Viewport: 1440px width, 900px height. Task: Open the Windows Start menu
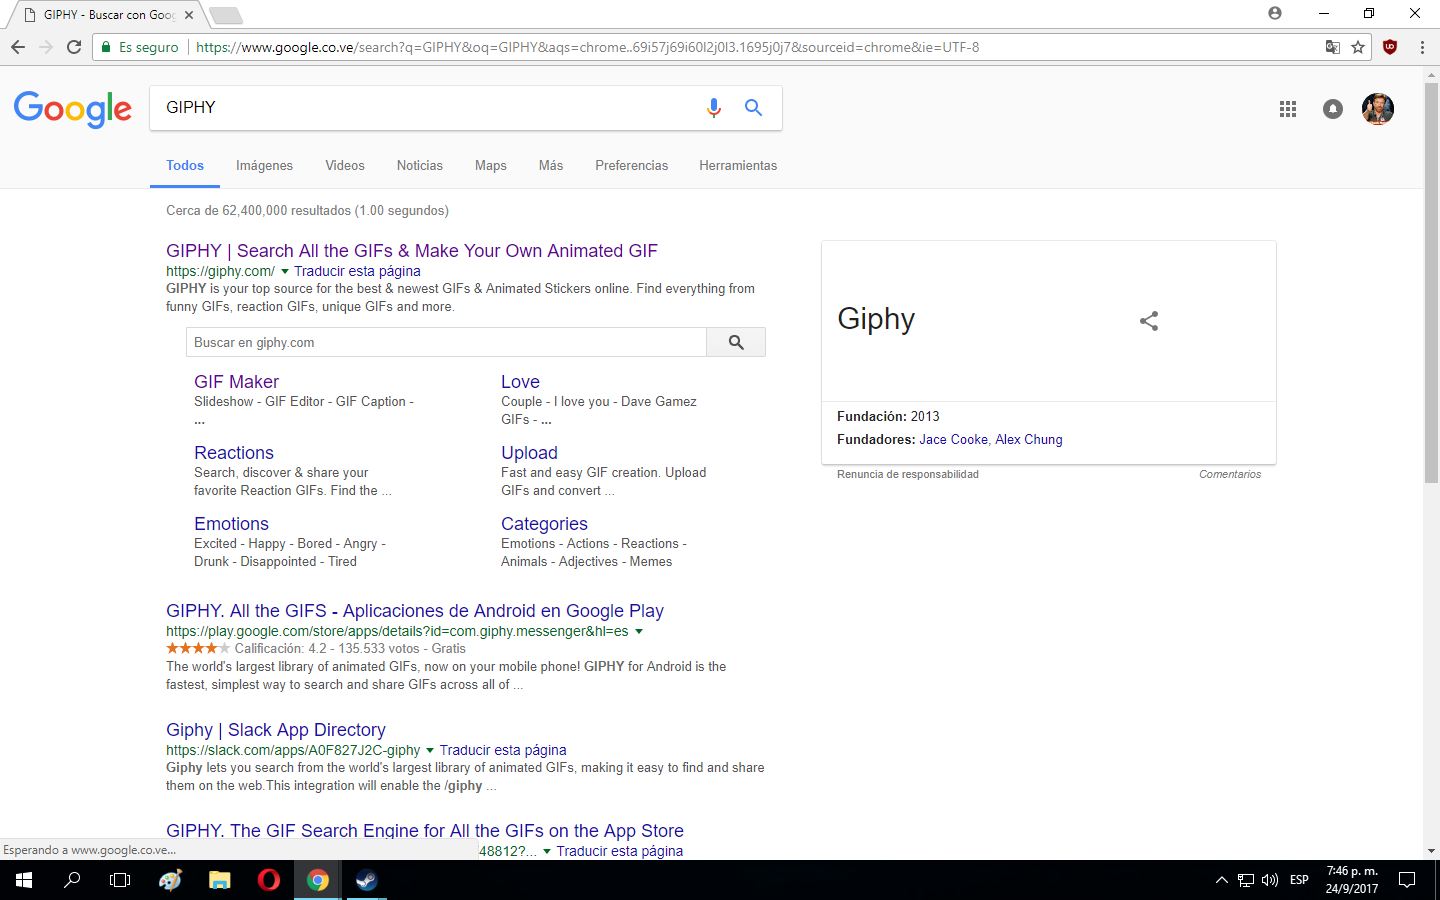pos(24,880)
